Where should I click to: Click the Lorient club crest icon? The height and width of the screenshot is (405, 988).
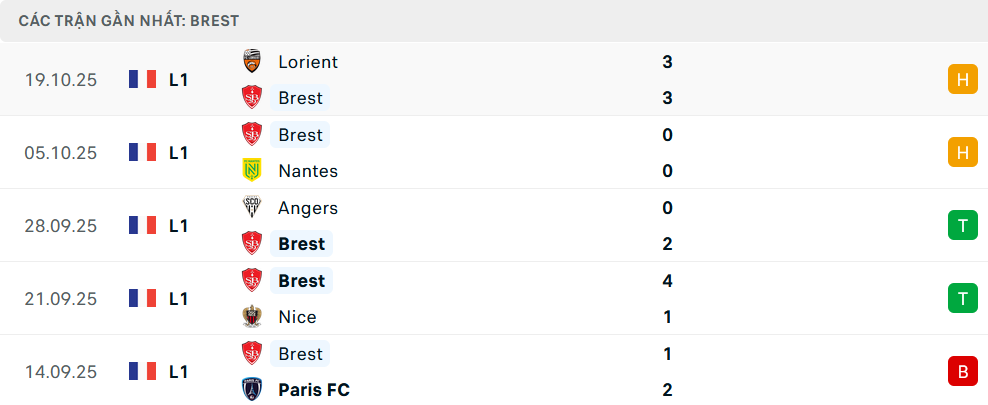(252, 62)
